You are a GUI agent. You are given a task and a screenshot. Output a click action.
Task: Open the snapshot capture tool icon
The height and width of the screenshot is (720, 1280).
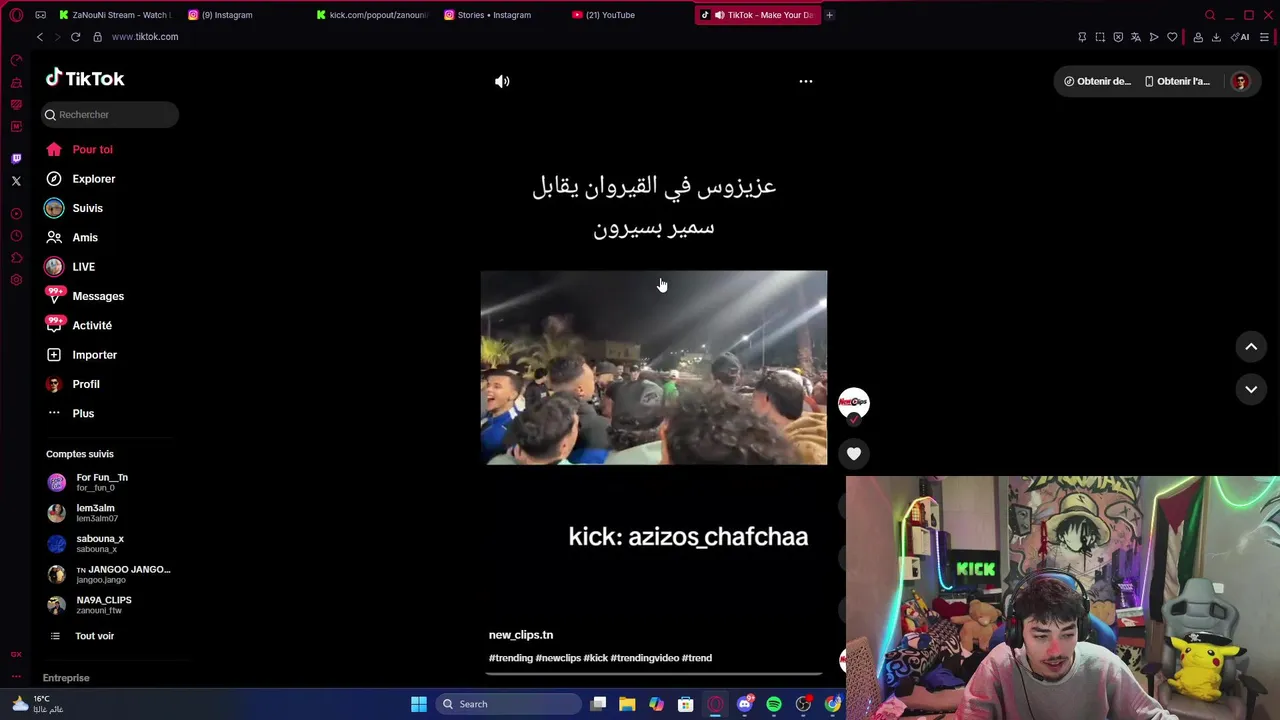pos(1100,37)
